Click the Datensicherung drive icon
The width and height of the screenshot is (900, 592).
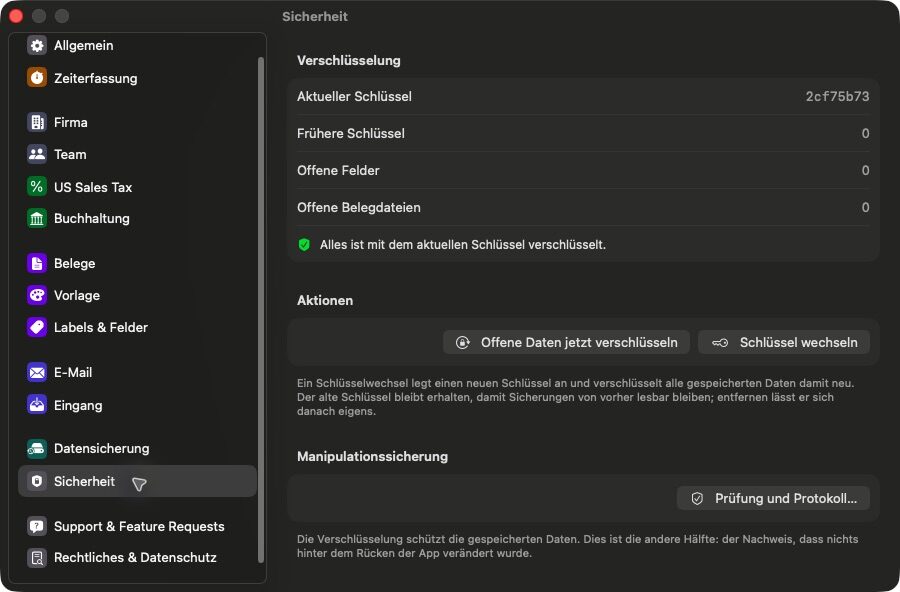click(x=37, y=448)
